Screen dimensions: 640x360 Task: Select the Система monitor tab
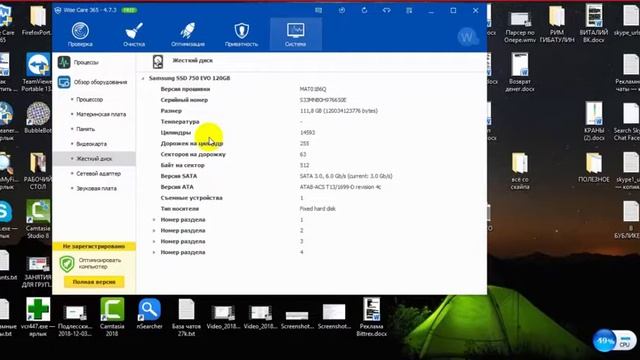[296, 35]
